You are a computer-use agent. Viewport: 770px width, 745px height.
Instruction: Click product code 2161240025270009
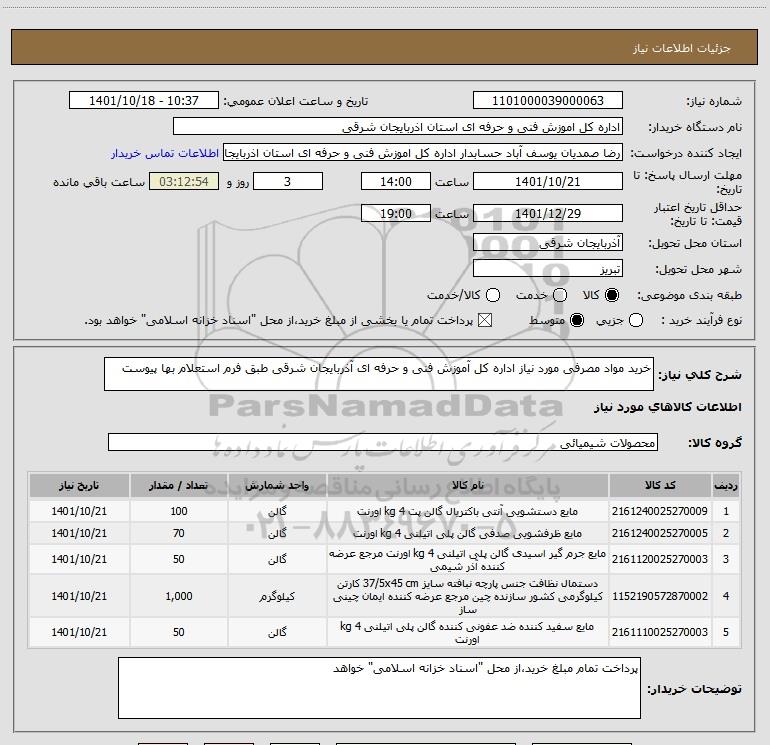pyautogui.click(x=660, y=511)
